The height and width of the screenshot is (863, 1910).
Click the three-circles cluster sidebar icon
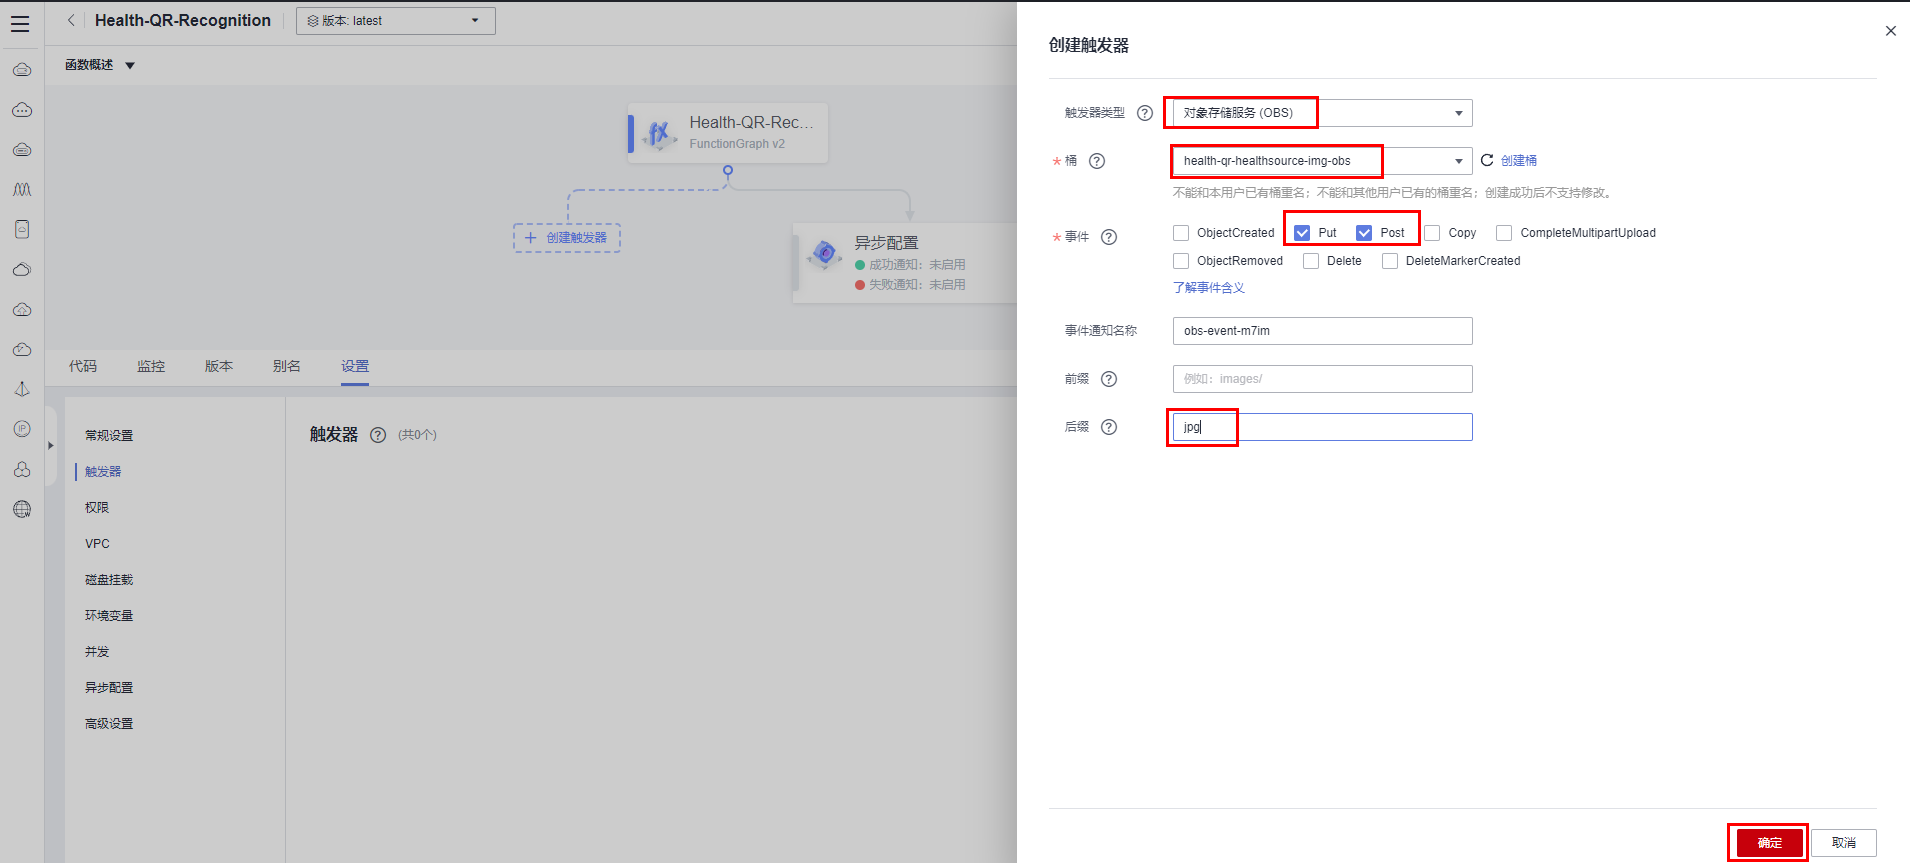point(22,469)
